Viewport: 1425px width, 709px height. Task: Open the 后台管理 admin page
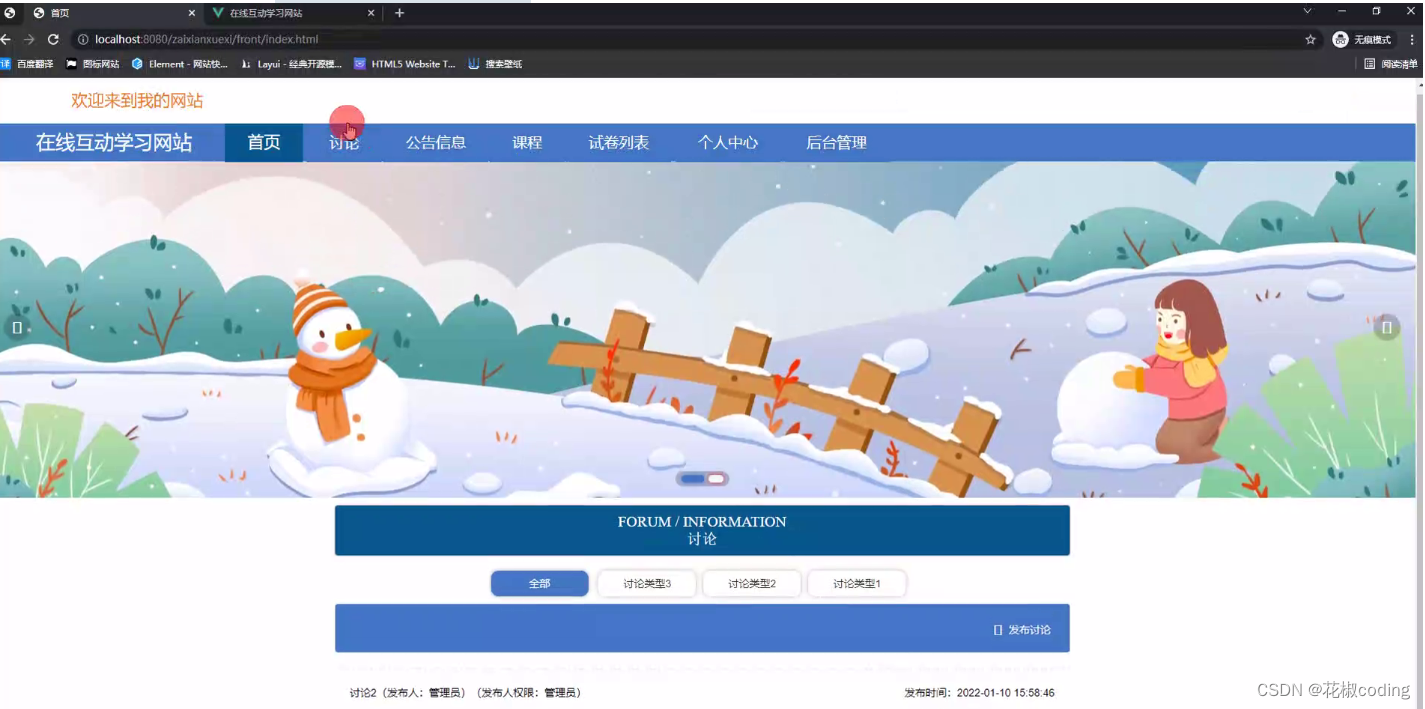(x=839, y=142)
